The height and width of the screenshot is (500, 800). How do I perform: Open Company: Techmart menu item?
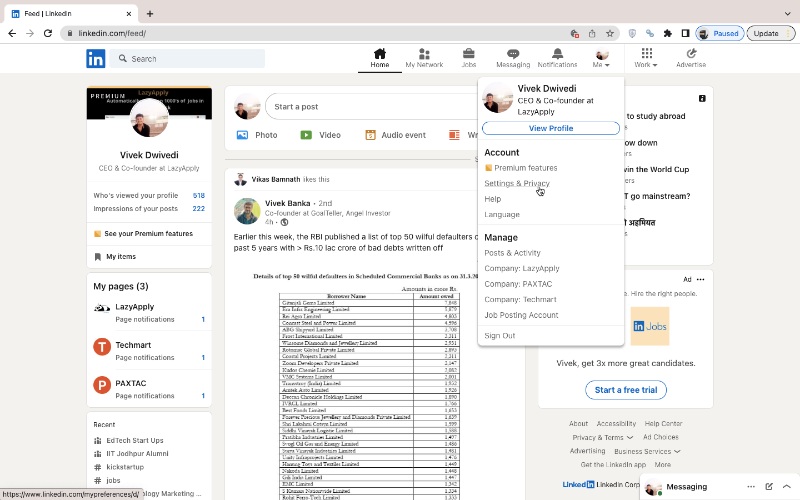(520, 299)
